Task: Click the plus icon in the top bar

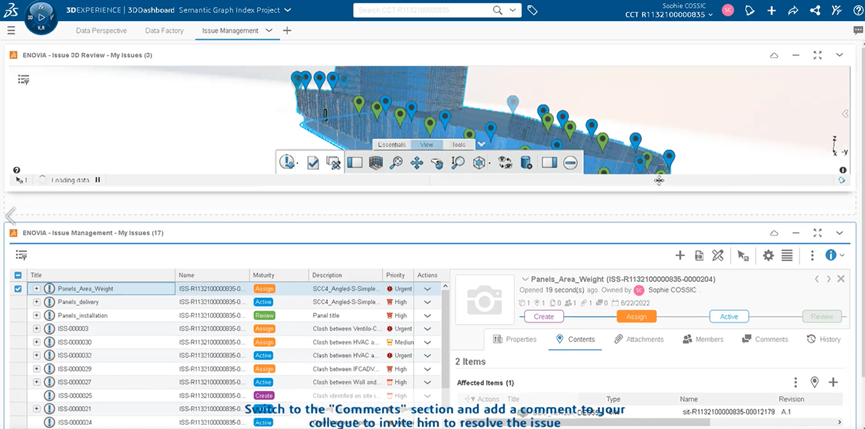Action: [x=771, y=10]
